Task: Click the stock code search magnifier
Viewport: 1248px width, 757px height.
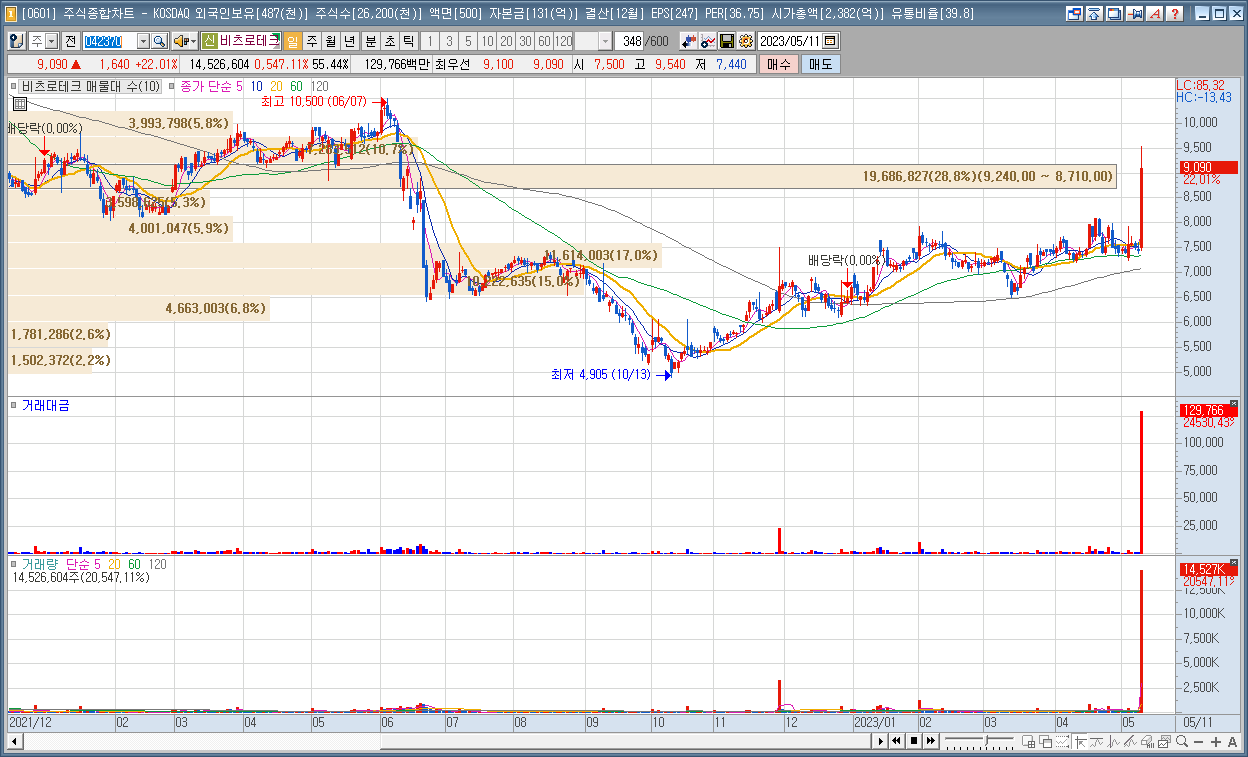Action: [159, 41]
